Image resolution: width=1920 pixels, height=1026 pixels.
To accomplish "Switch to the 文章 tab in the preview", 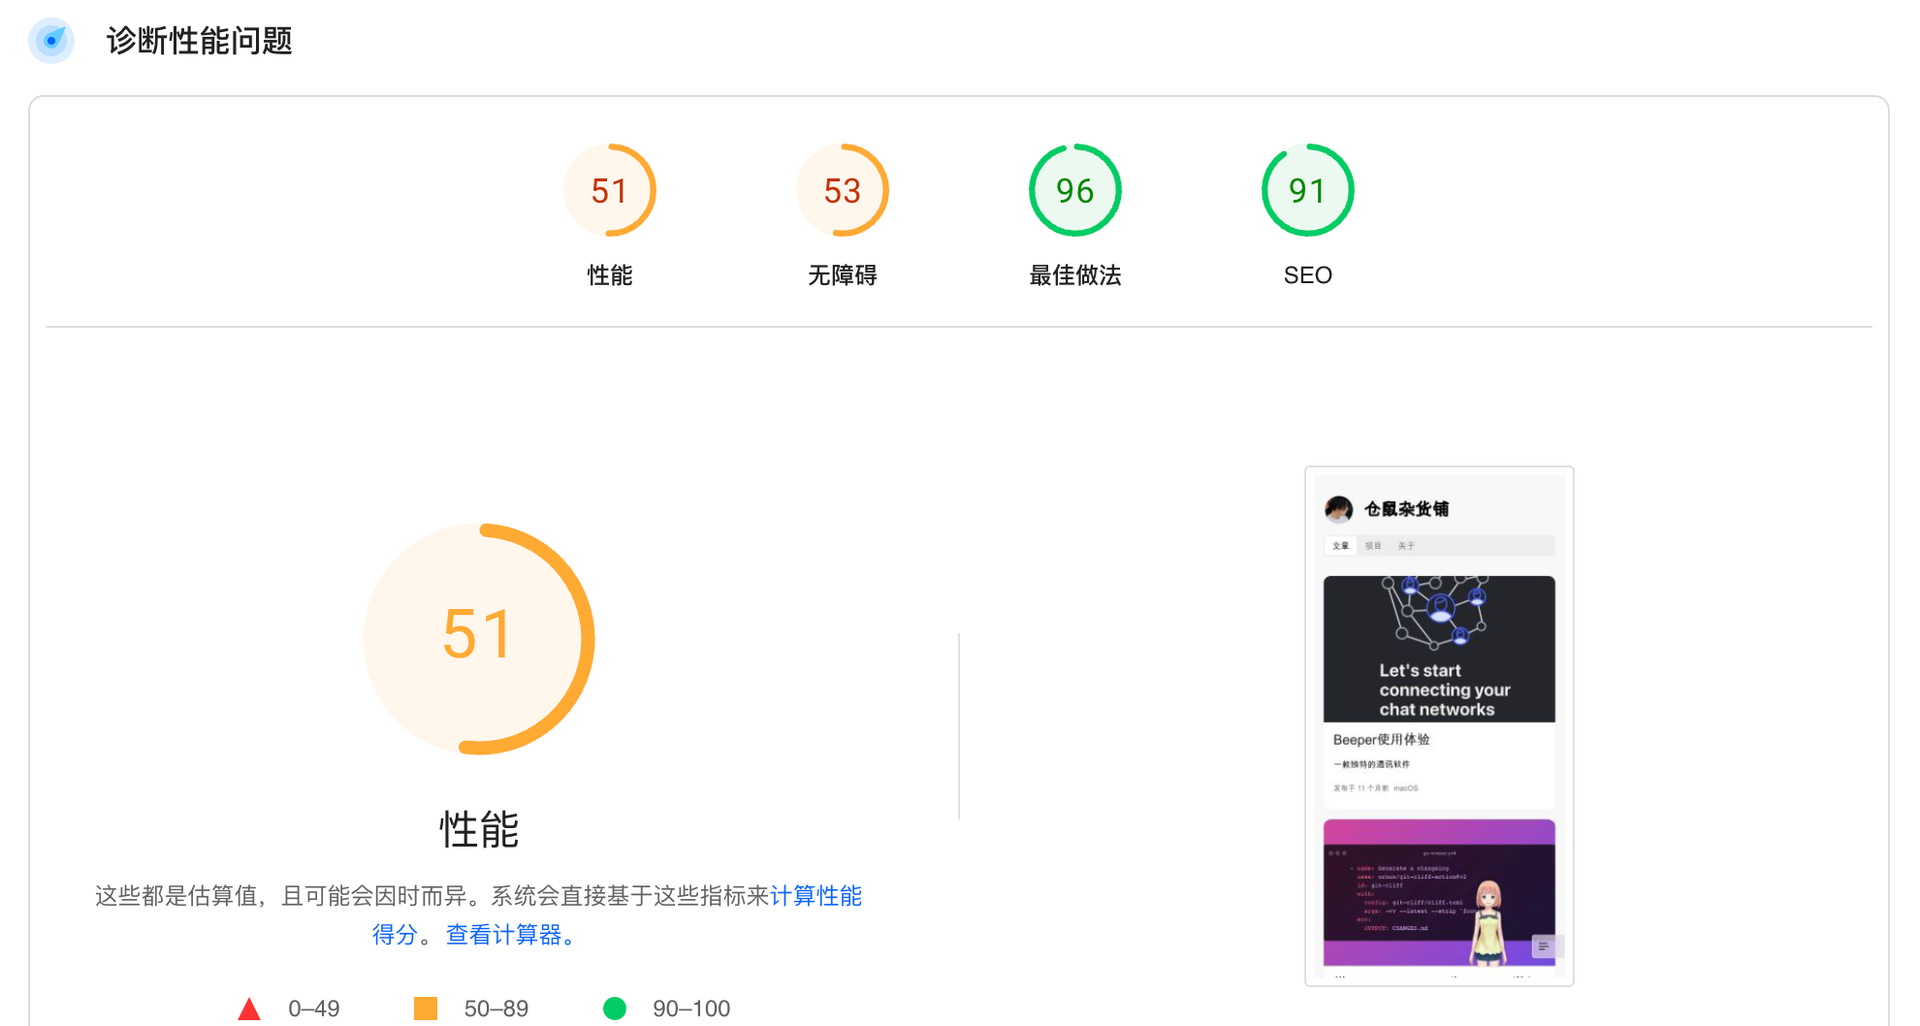I will pyautogui.click(x=1340, y=546).
